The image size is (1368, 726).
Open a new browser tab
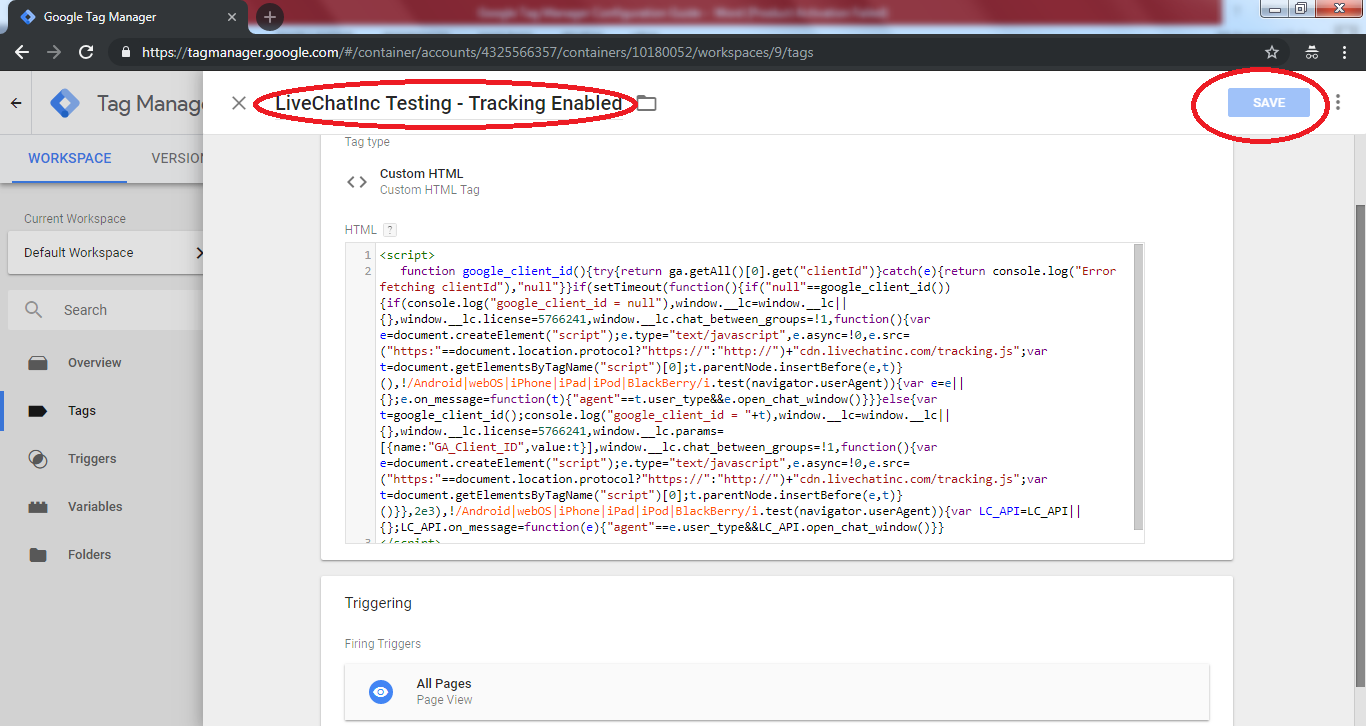tap(270, 17)
